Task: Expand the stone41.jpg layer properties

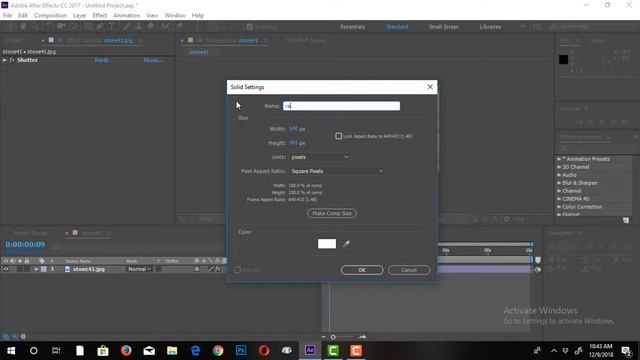Action: 36,269
